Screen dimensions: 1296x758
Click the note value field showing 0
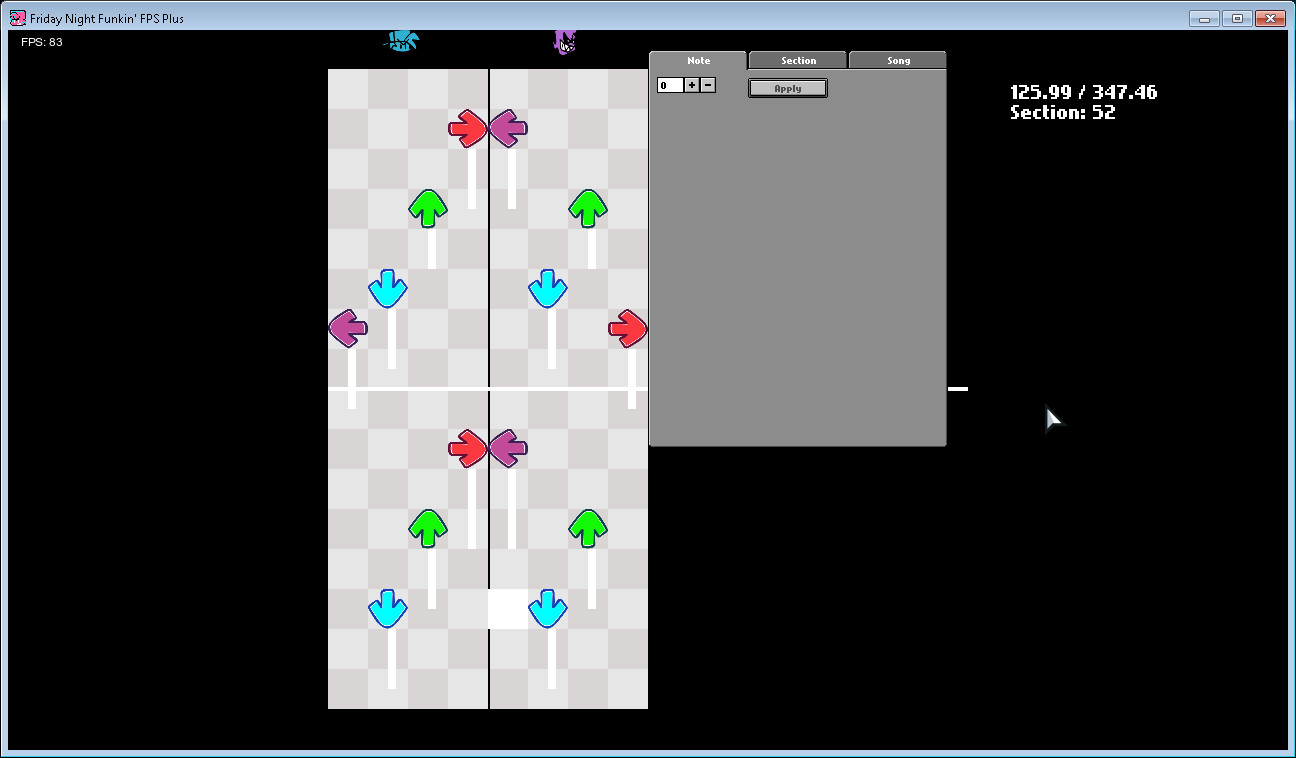click(x=670, y=86)
